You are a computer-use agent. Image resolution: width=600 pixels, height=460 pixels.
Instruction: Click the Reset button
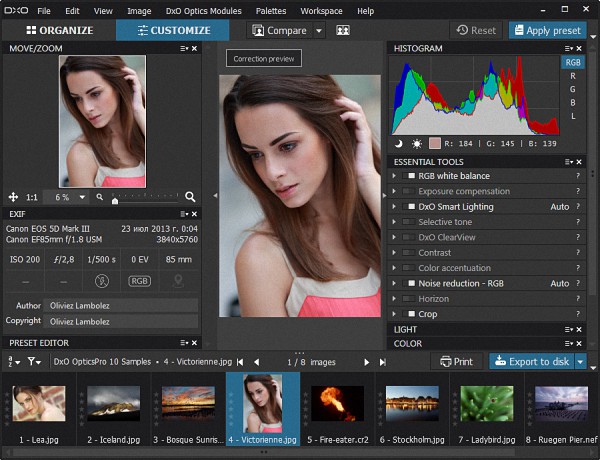point(475,30)
